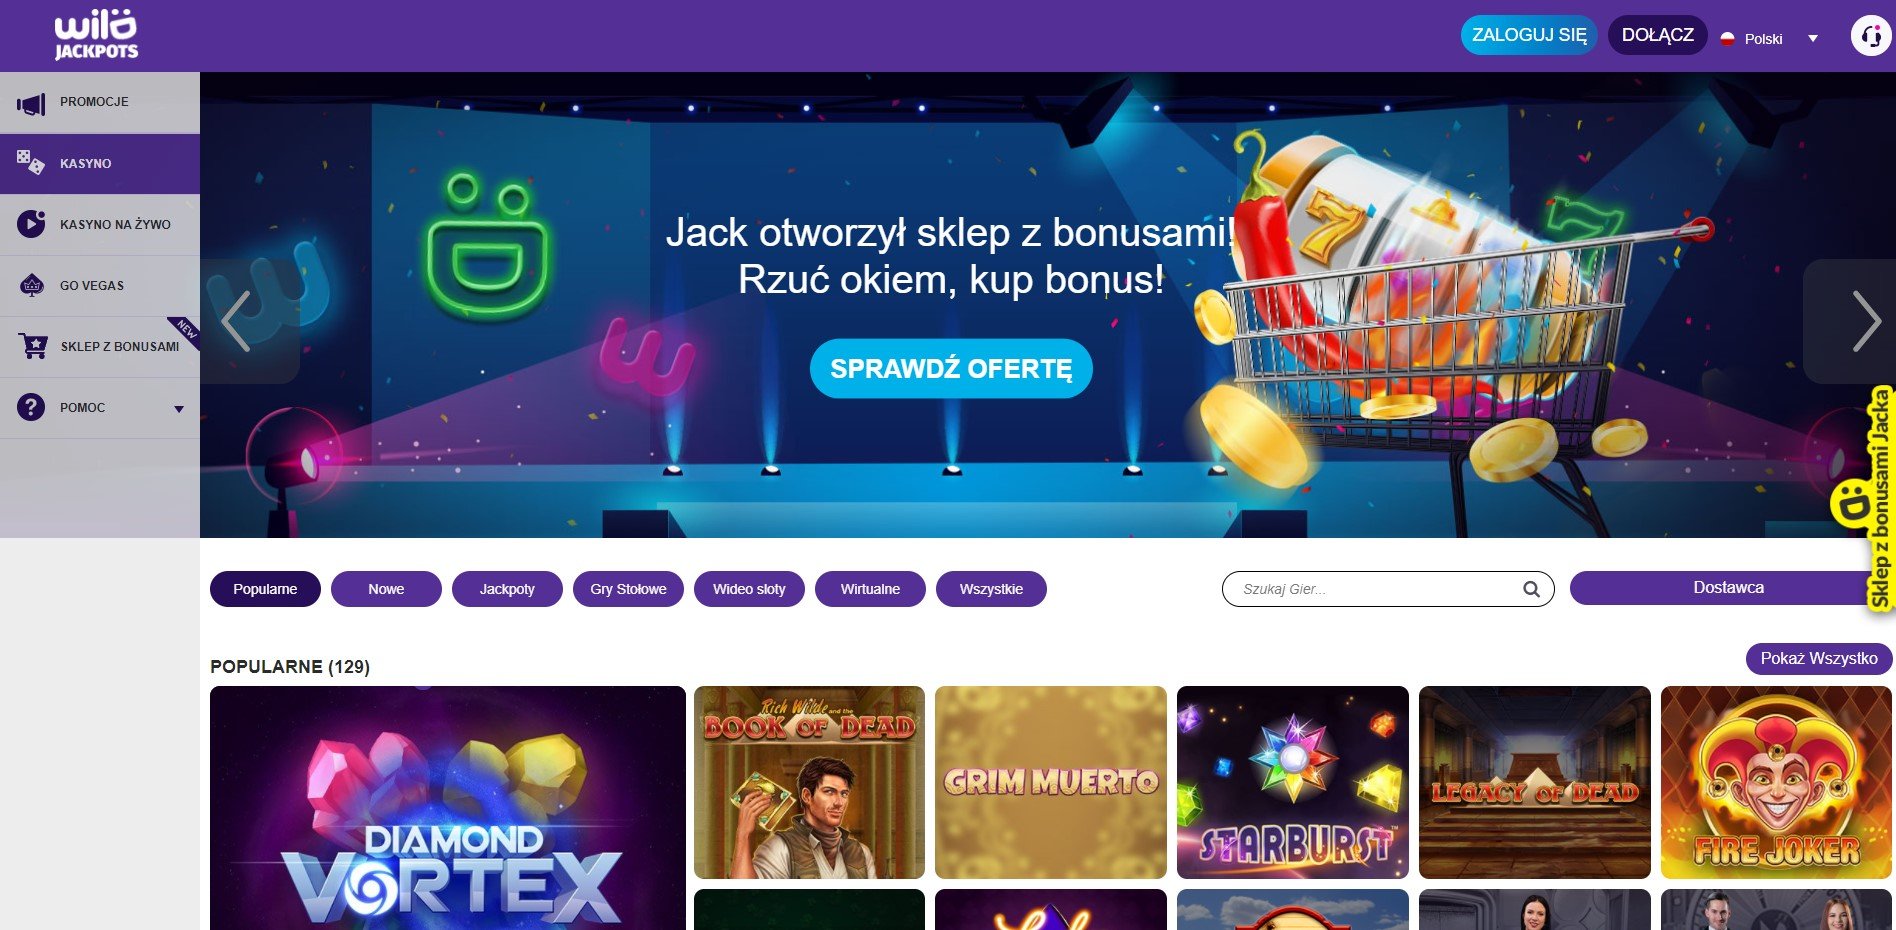Select the Kasyno dice icon
1896x930 pixels.
pos(31,162)
